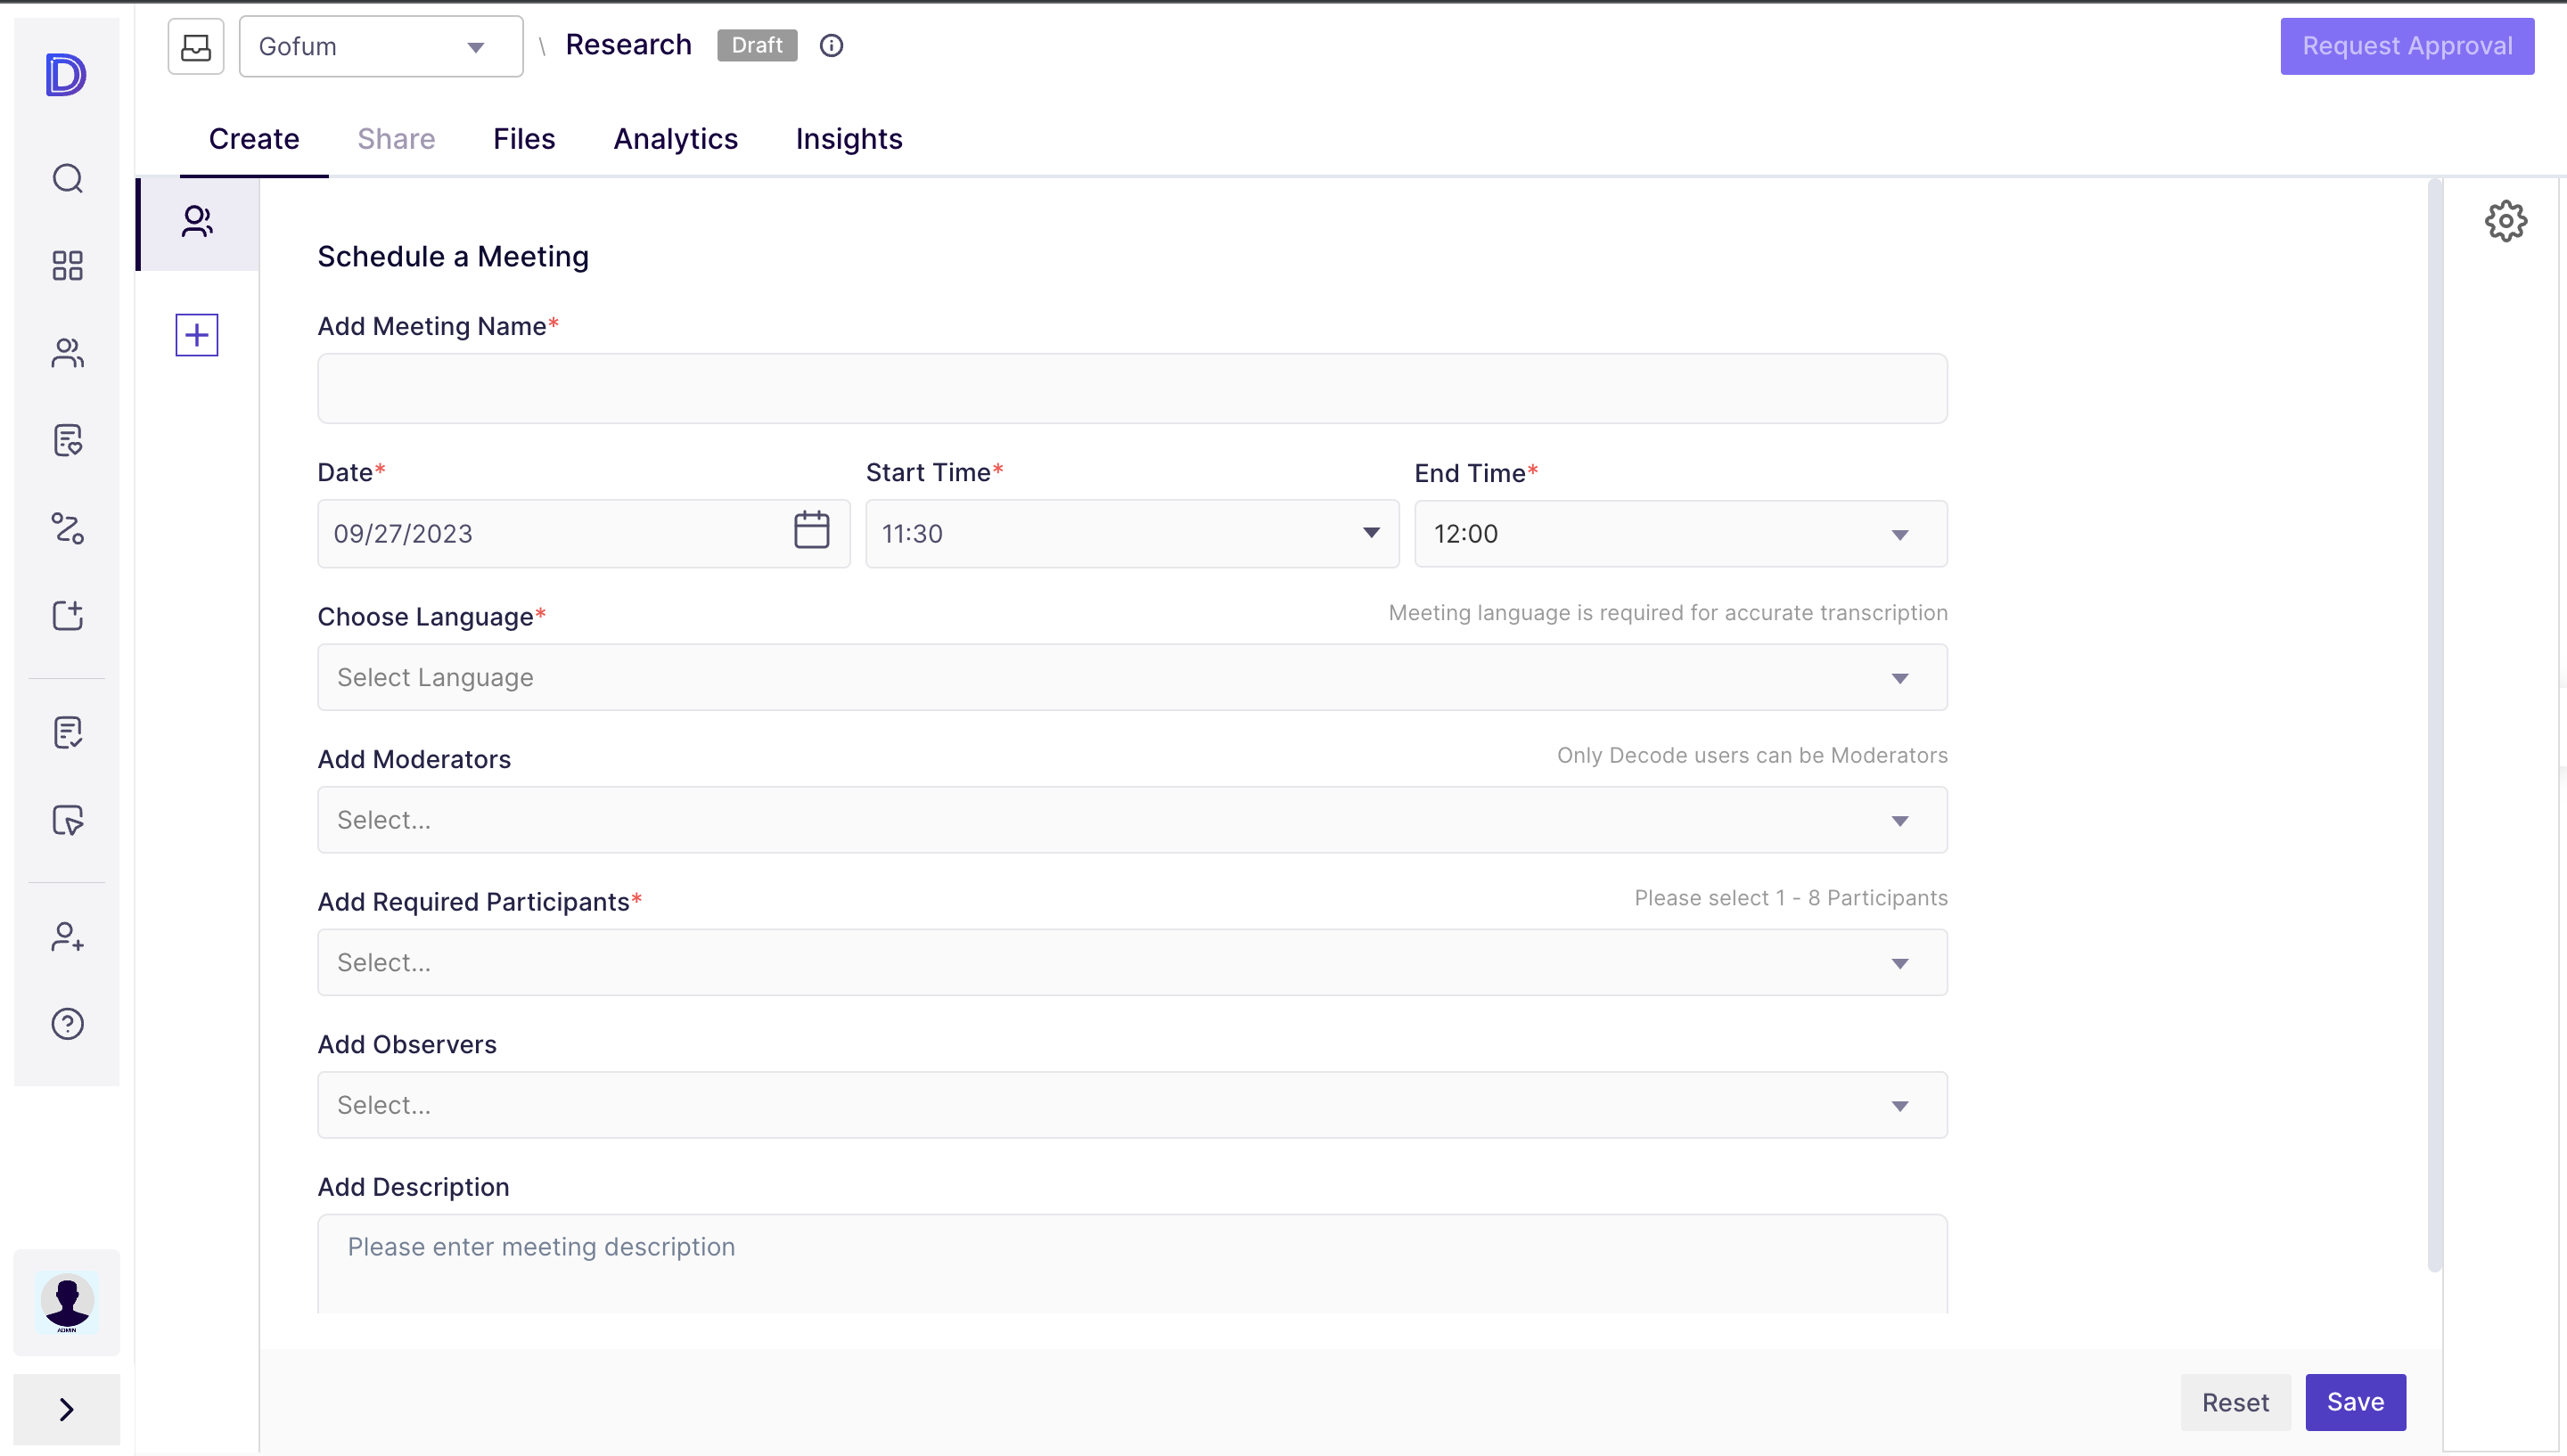The image size is (2567, 1456).
Task: Click the invite user icon near the bottom
Action: coord(66,937)
